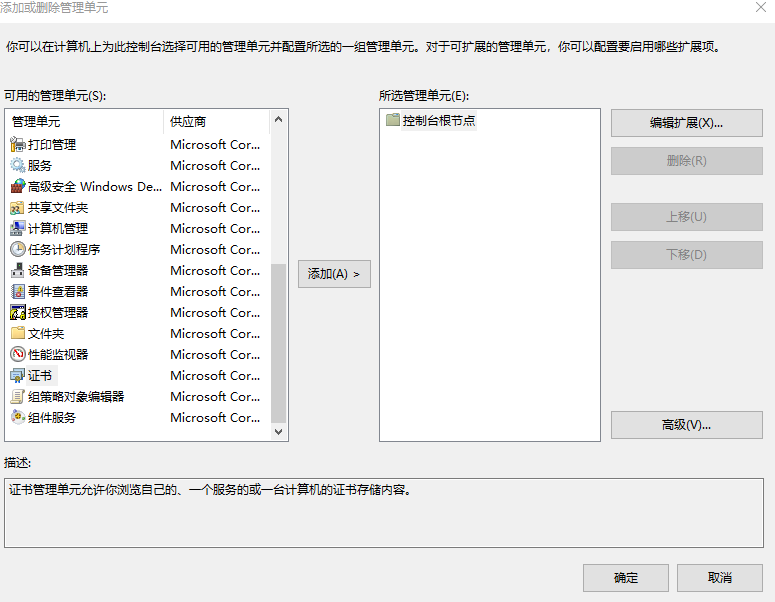The width and height of the screenshot is (775, 602).
Task: Select the 事件查看器 snap-in name
Action: click(58, 292)
